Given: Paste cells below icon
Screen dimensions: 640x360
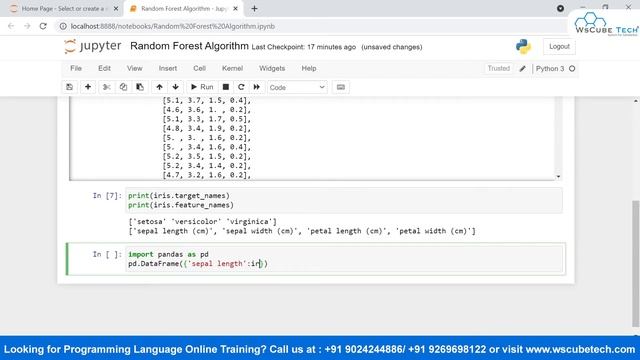Looking at the screenshot, I should click(x=140, y=87).
